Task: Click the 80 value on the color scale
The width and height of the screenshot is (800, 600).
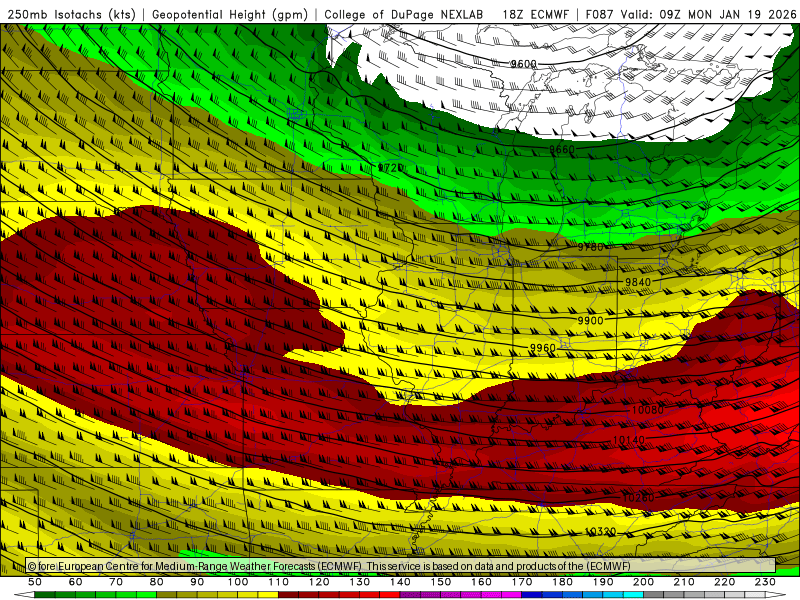Action: pos(157,582)
